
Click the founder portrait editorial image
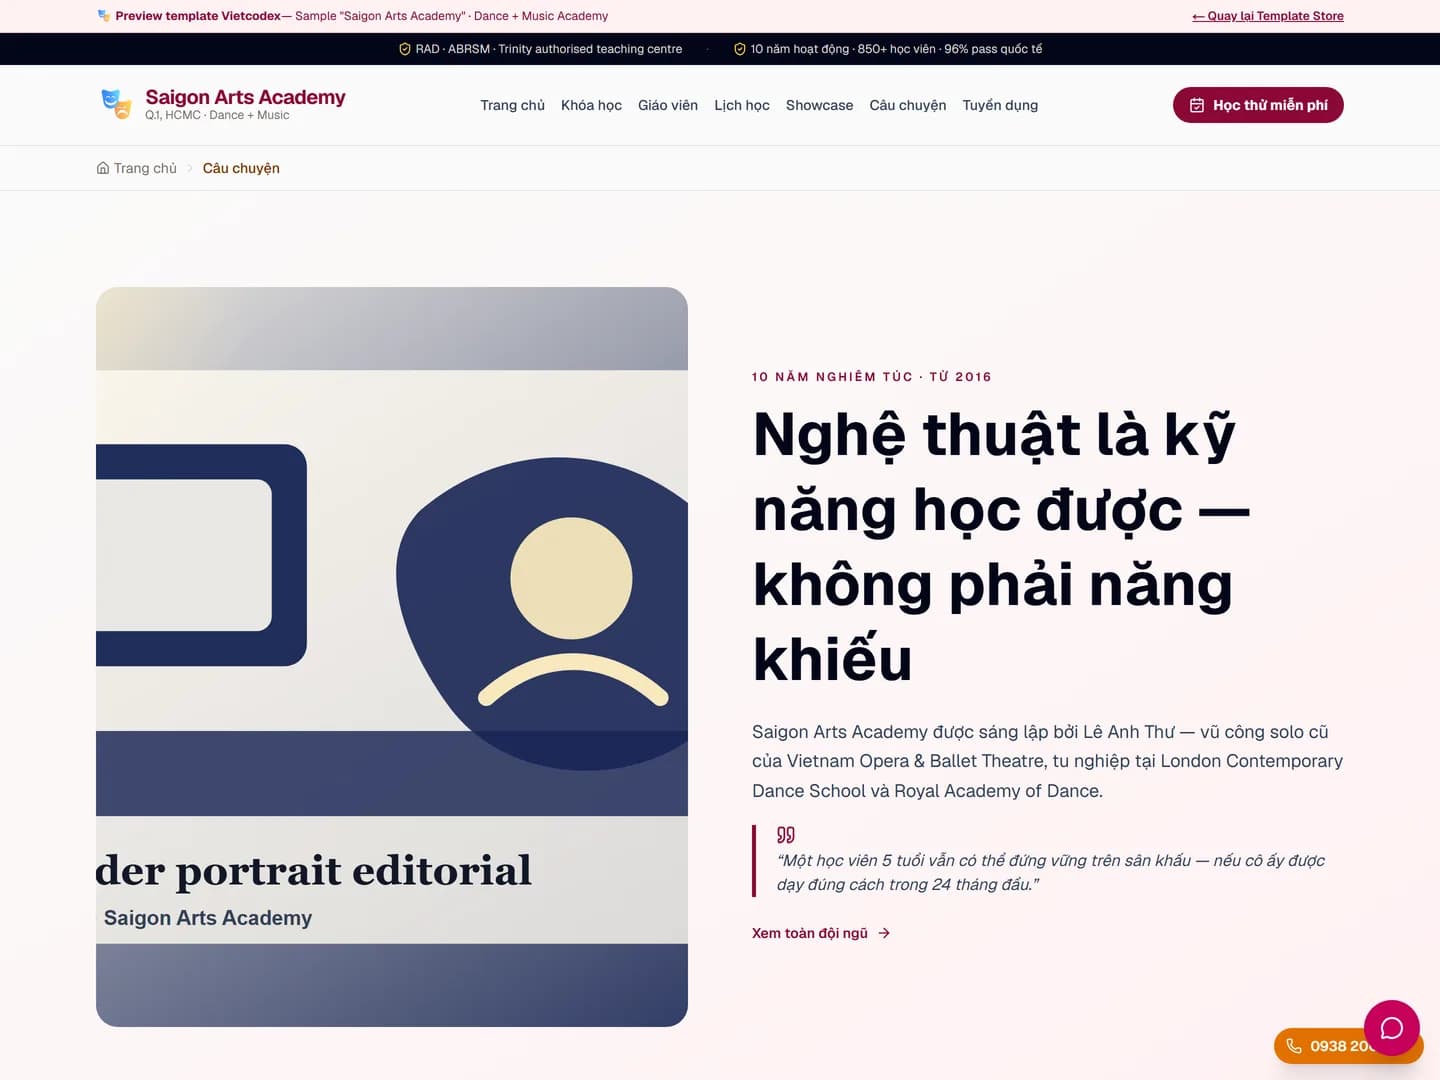(392, 657)
